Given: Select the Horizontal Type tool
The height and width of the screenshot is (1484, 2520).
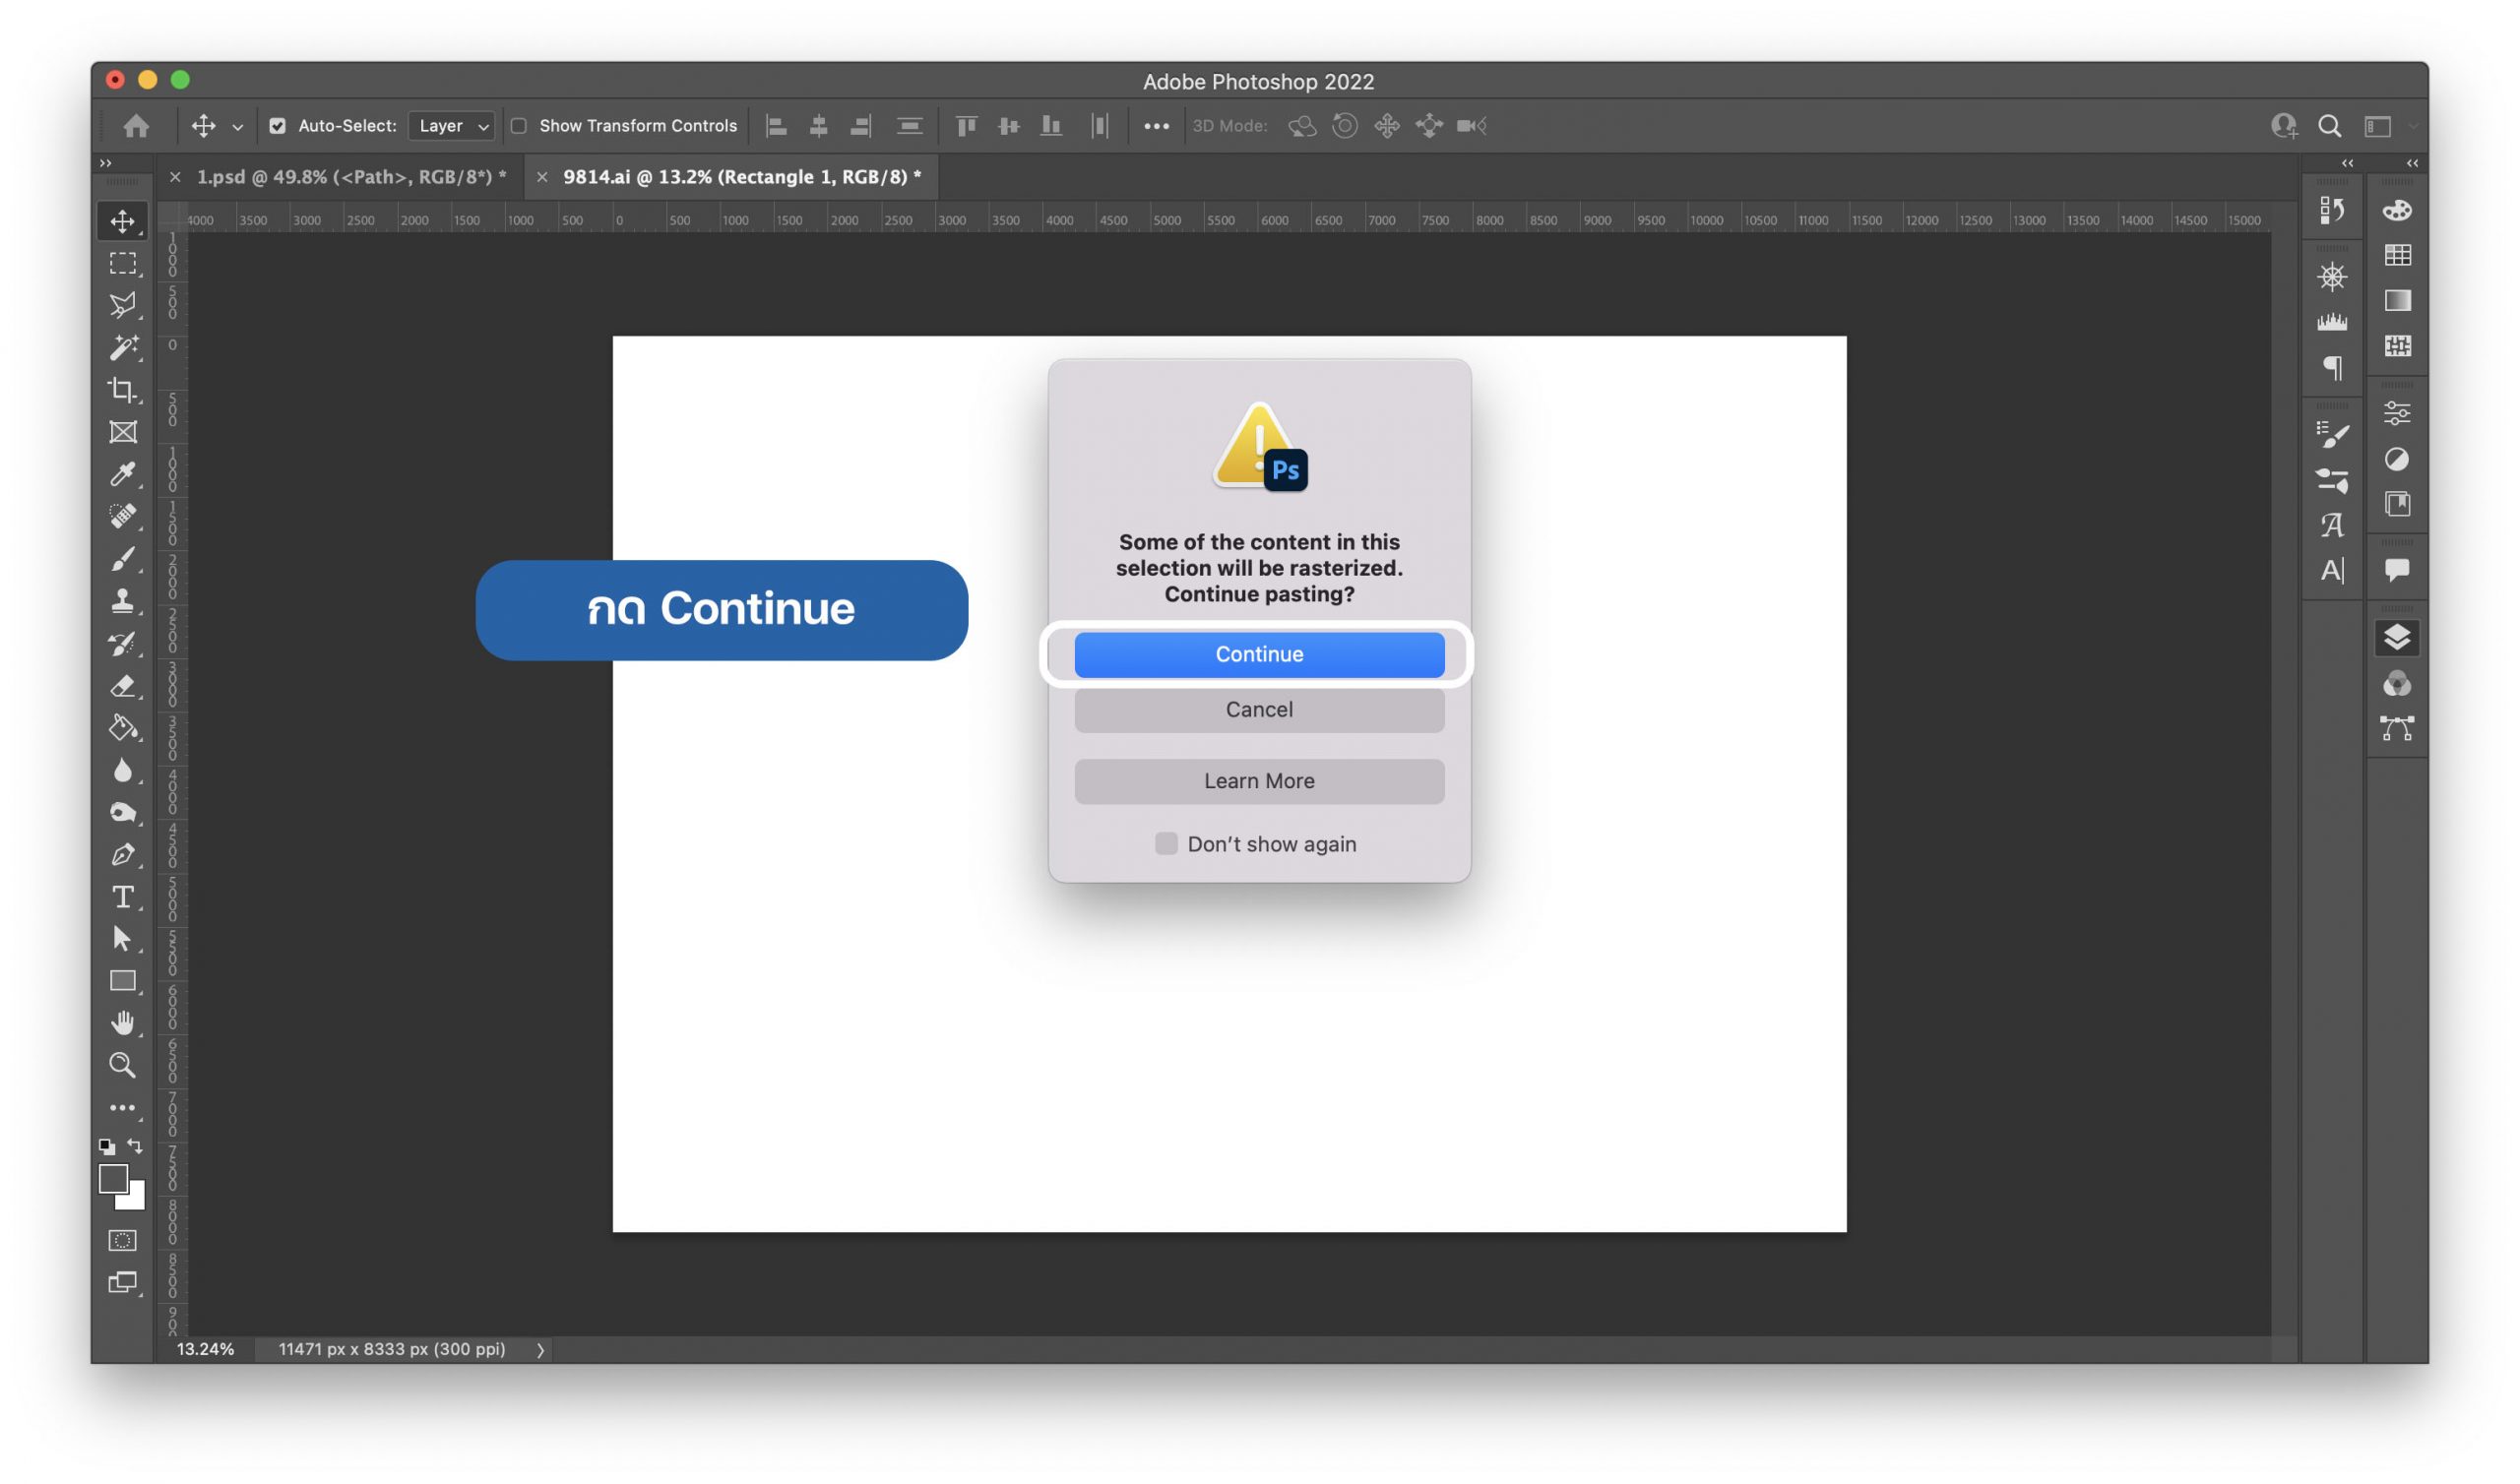Looking at the screenshot, I should (x=122, y=897).
